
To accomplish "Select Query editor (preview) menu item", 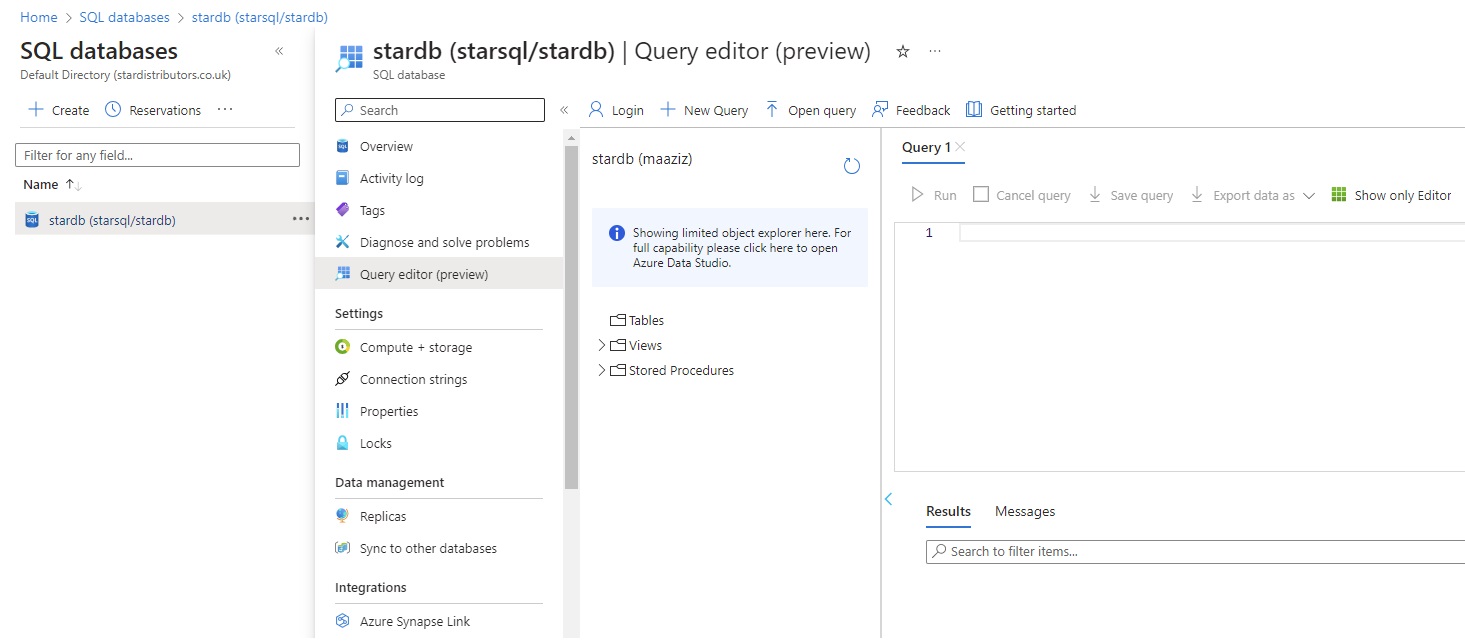I will click(438, 274).
